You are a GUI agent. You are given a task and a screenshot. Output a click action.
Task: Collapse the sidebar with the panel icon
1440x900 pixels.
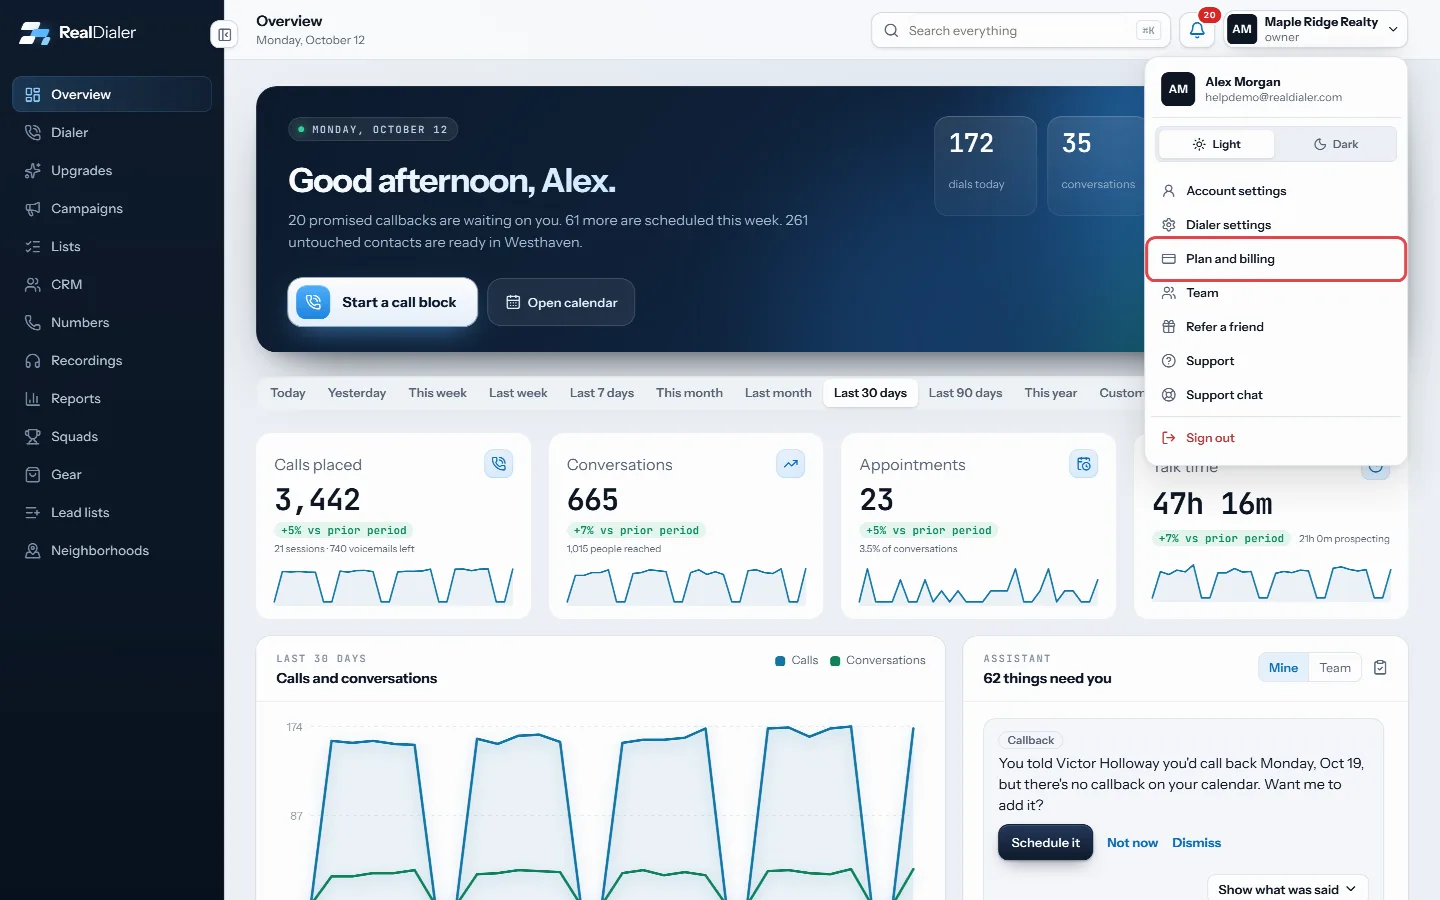click(224, 35)
